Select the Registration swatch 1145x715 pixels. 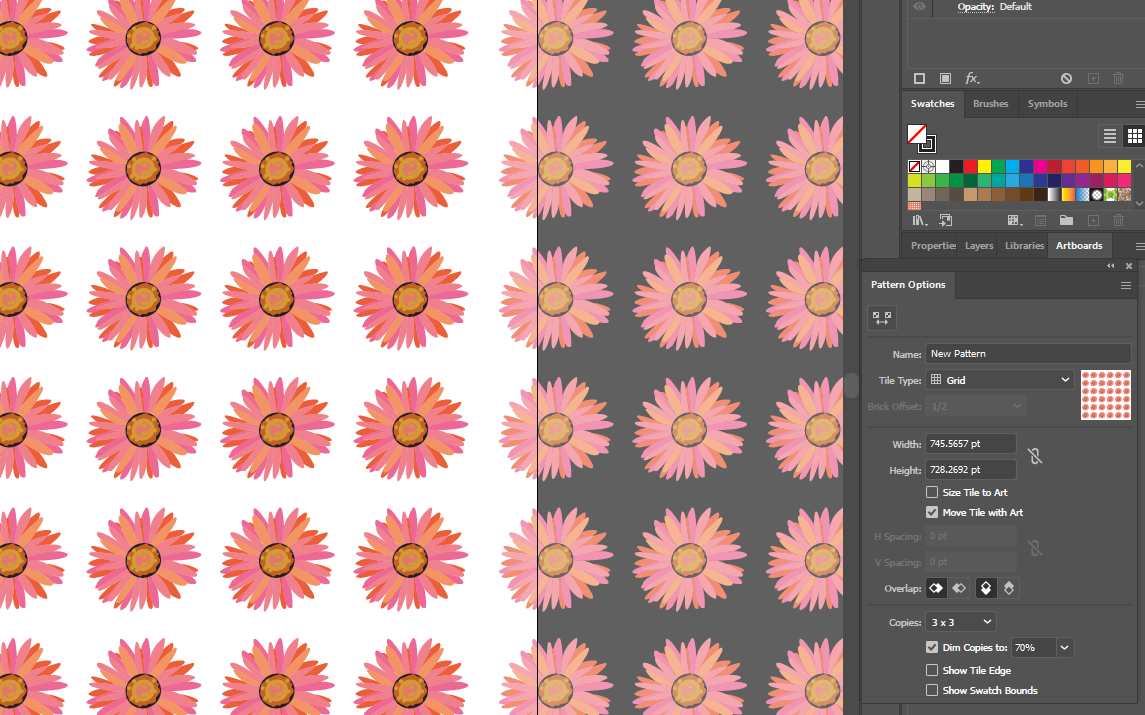click(928, 167)
